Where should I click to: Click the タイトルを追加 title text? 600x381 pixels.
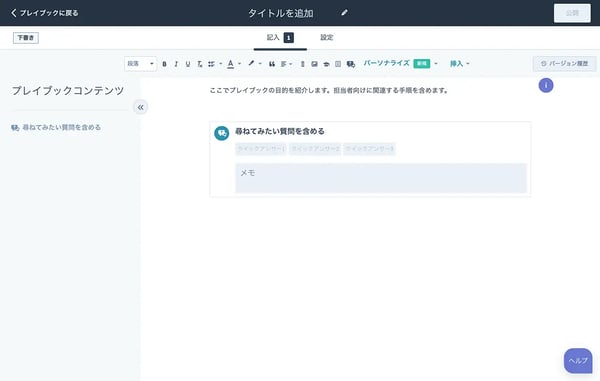(281, 13)
